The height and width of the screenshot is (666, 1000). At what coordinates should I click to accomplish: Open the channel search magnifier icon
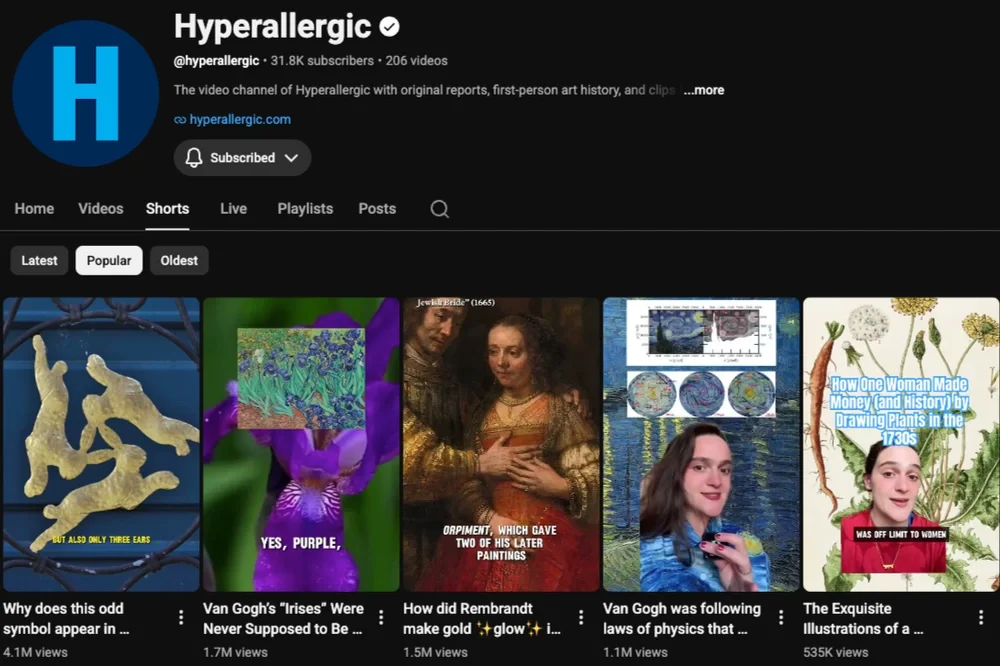(x=439, y=209)
